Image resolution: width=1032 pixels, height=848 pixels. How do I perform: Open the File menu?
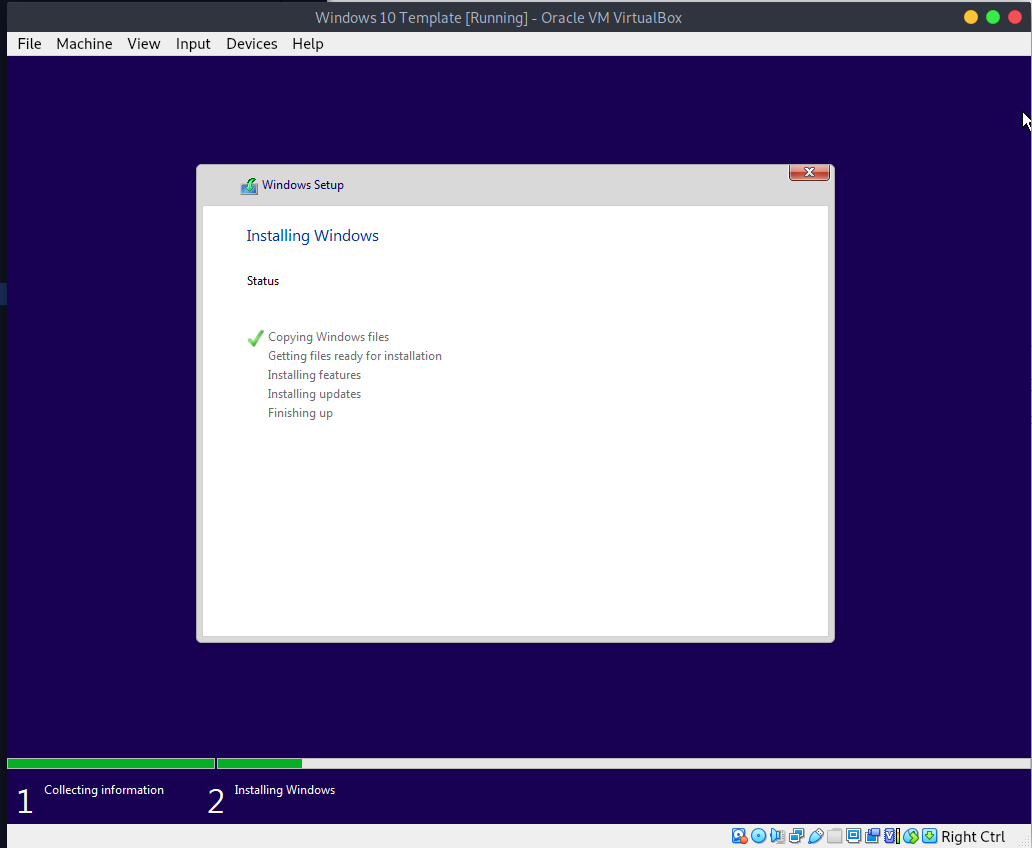[x=29, y=43]
